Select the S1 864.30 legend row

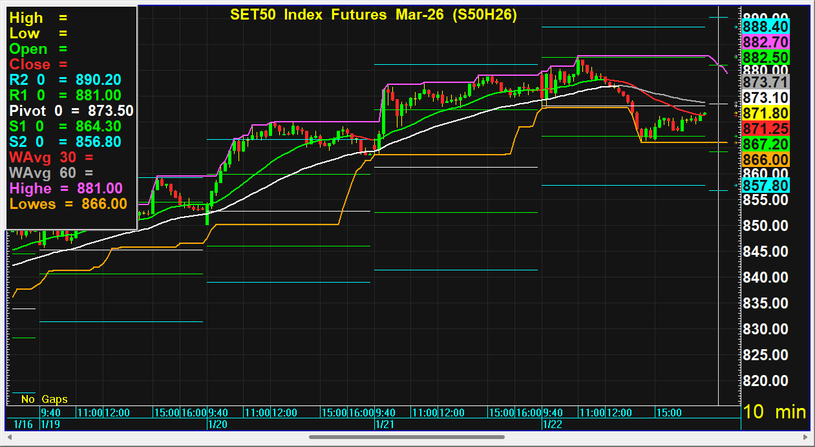point(65,126)
